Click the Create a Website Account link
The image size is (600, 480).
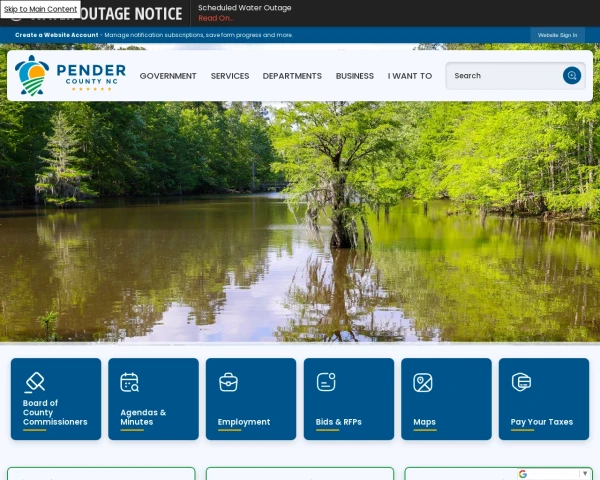pyautogui.click(x=57, y=35)
